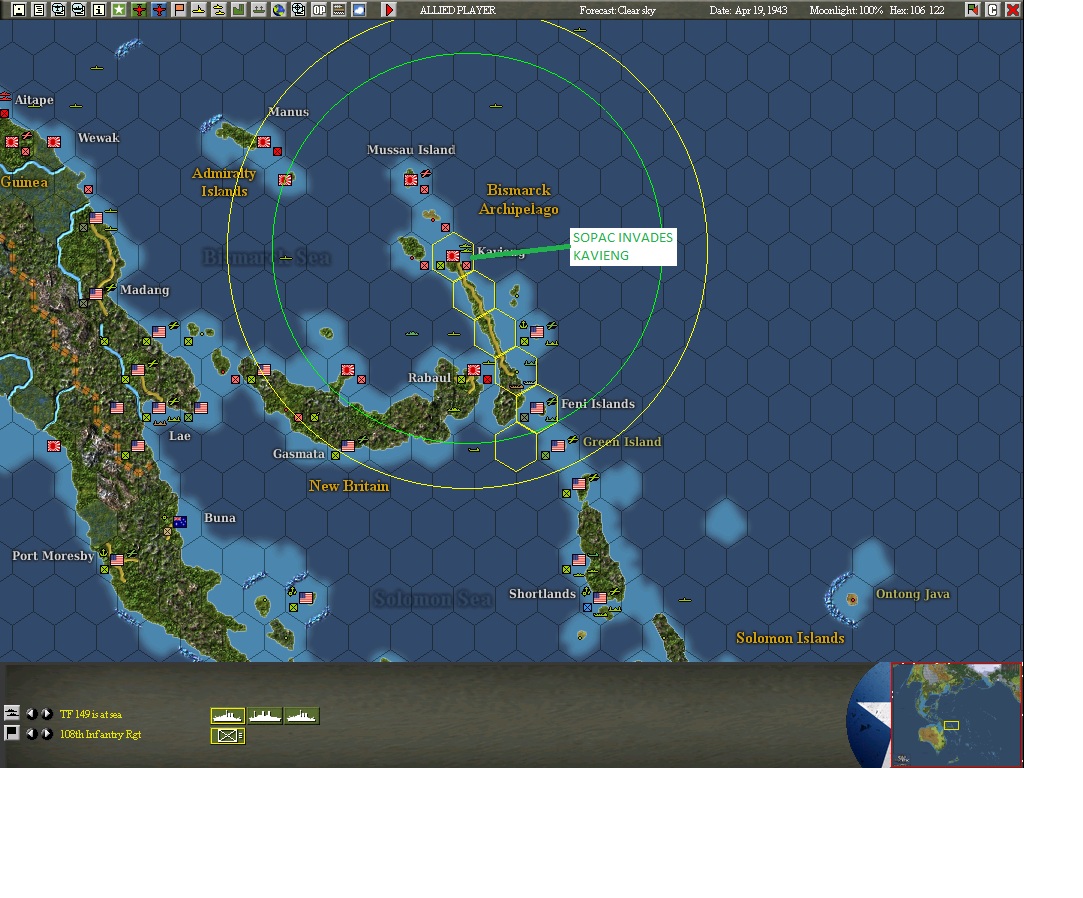
Task: Click the green factory industry toolbar icon
Action: 238,10
